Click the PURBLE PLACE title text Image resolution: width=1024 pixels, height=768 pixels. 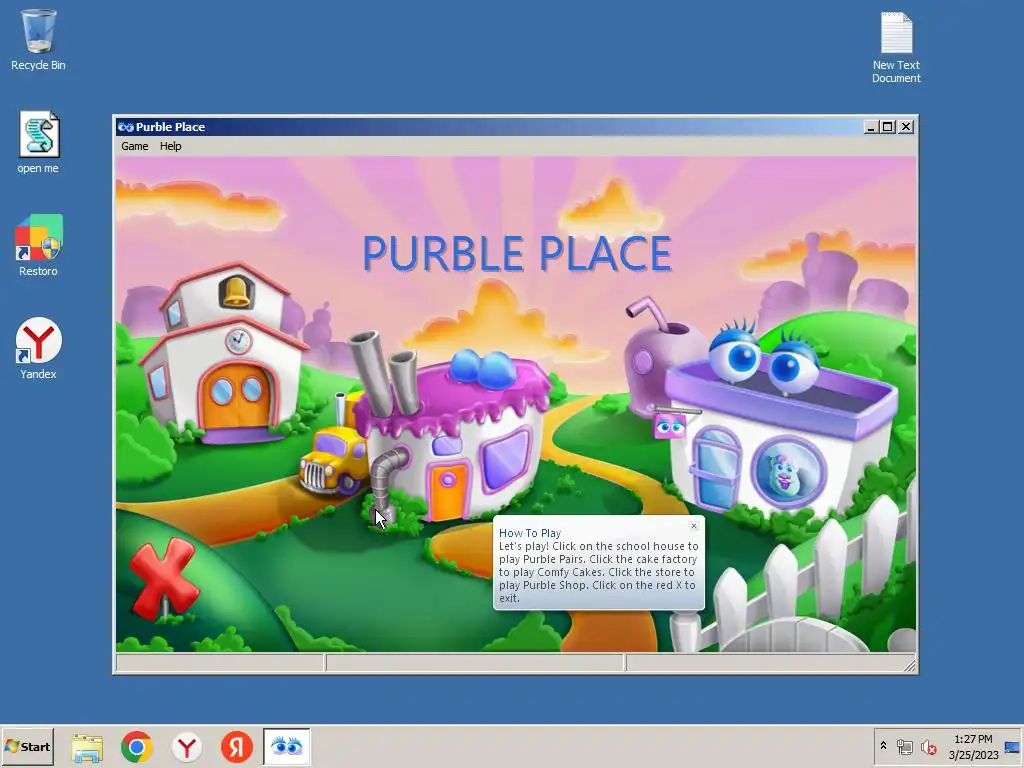[517, 253]
